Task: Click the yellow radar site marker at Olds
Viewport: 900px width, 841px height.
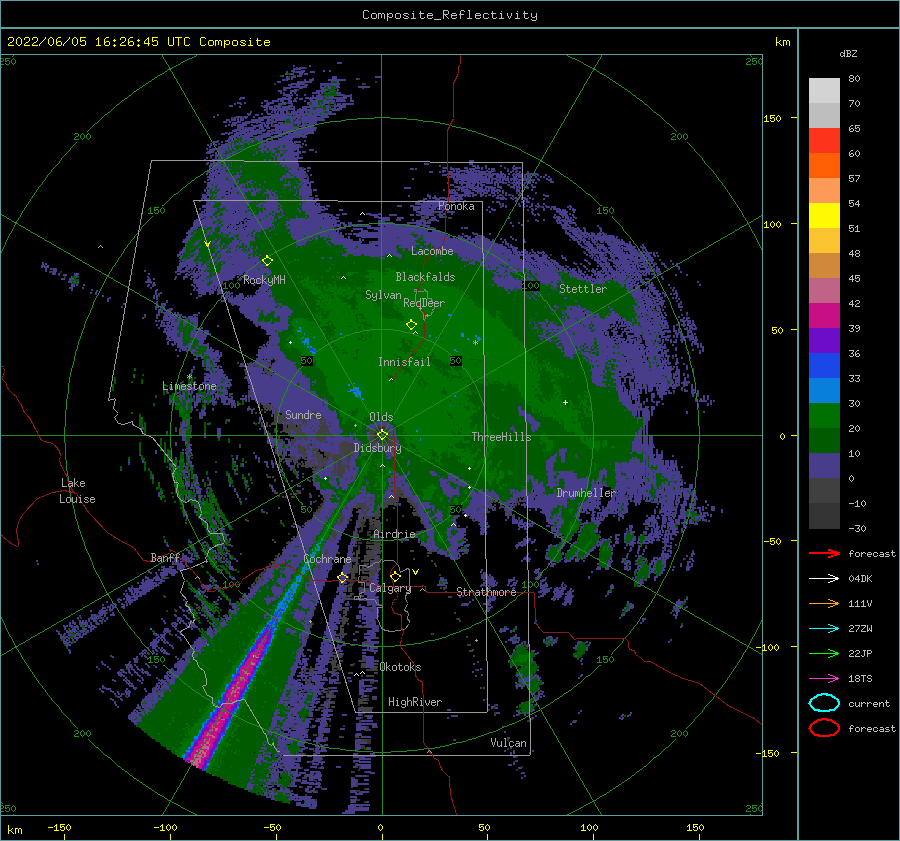Action: point(382,435)
